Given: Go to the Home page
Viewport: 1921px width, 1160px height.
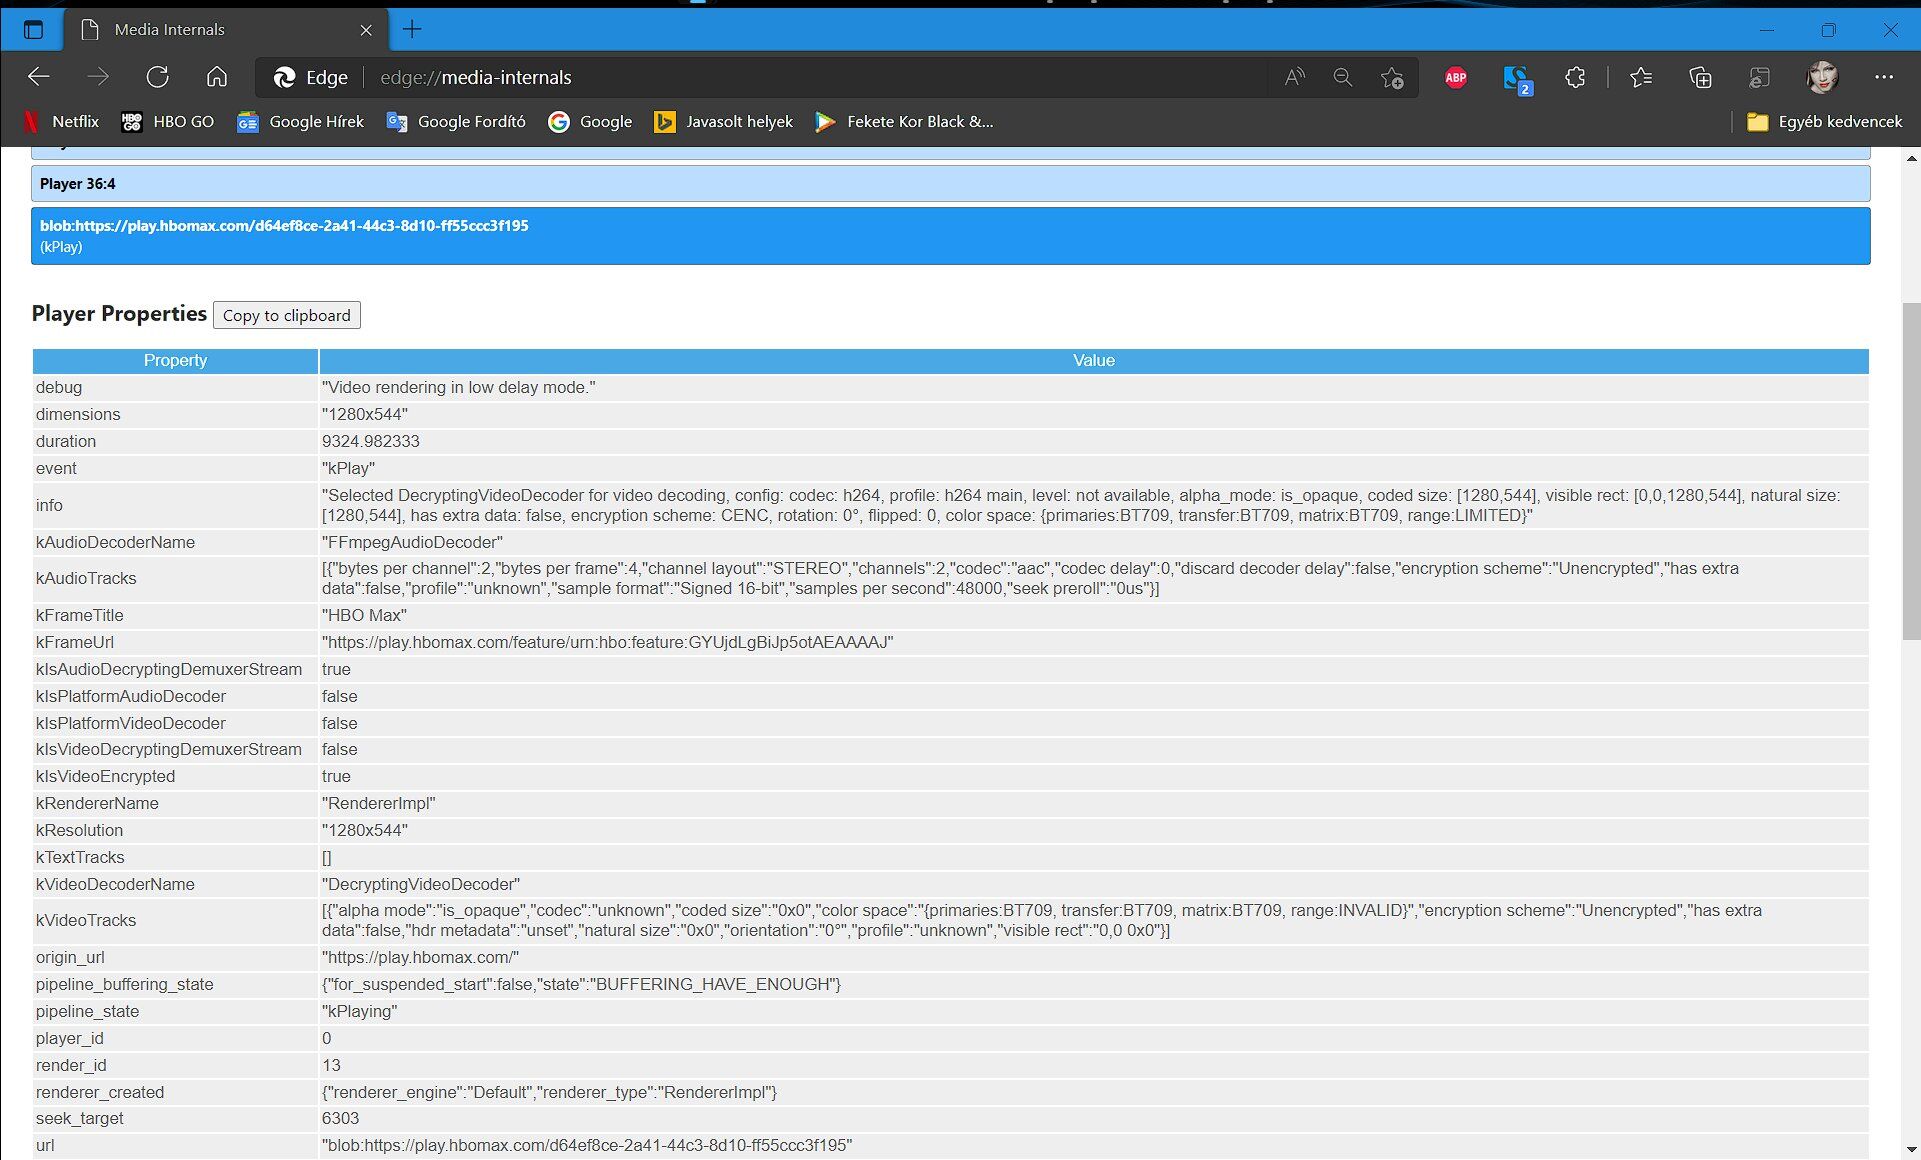Looking at the screenshot, I should pyautogui.click(x=217, y=77).
